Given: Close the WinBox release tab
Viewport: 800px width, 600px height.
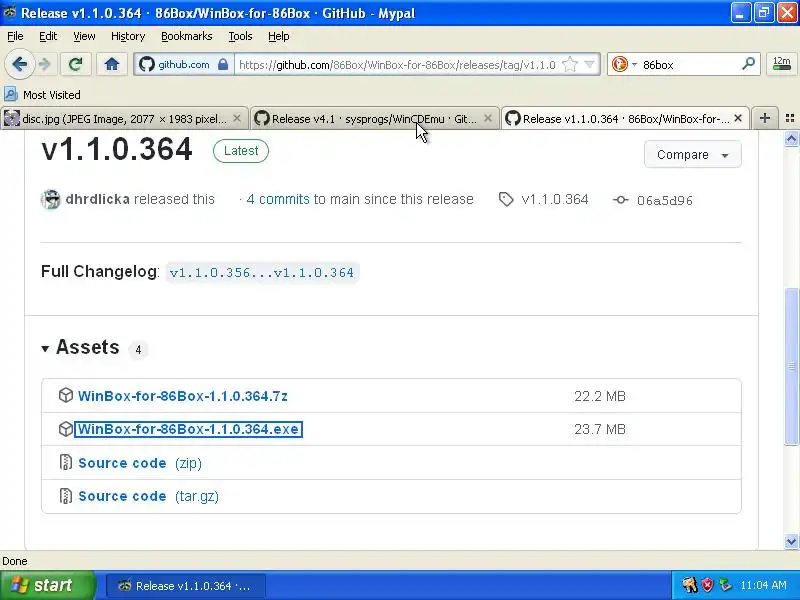Looking at the screenshot, I should click(738, 118).
